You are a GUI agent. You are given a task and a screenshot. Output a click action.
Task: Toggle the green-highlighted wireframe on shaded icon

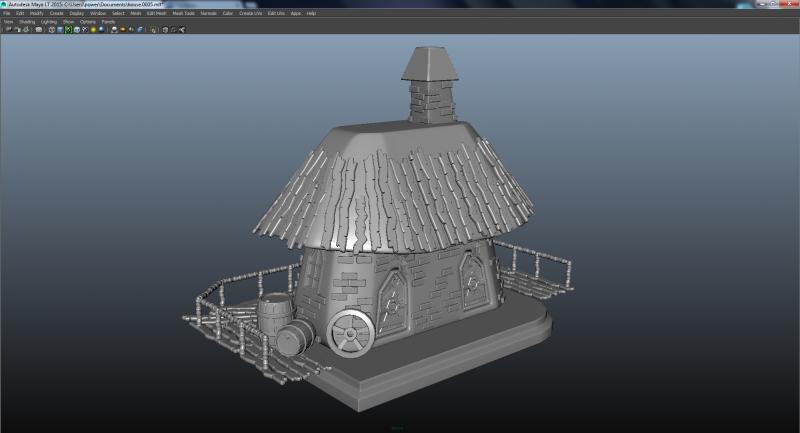pyautogui.click(x=68, y=30)
